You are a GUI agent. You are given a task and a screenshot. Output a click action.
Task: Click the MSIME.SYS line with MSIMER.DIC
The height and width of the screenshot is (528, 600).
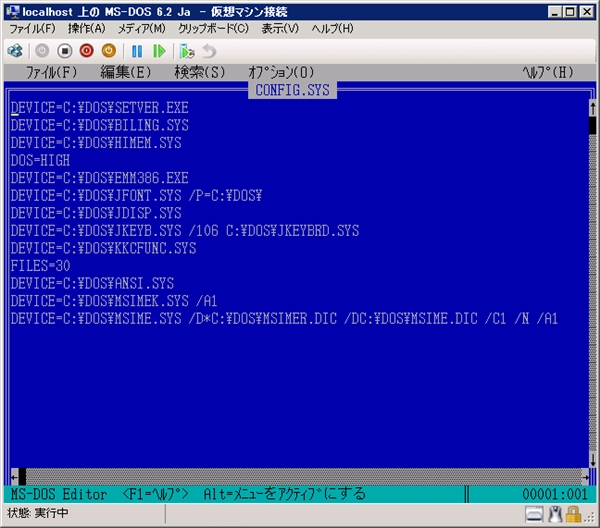pyautogui.click(x=284, y=319)
